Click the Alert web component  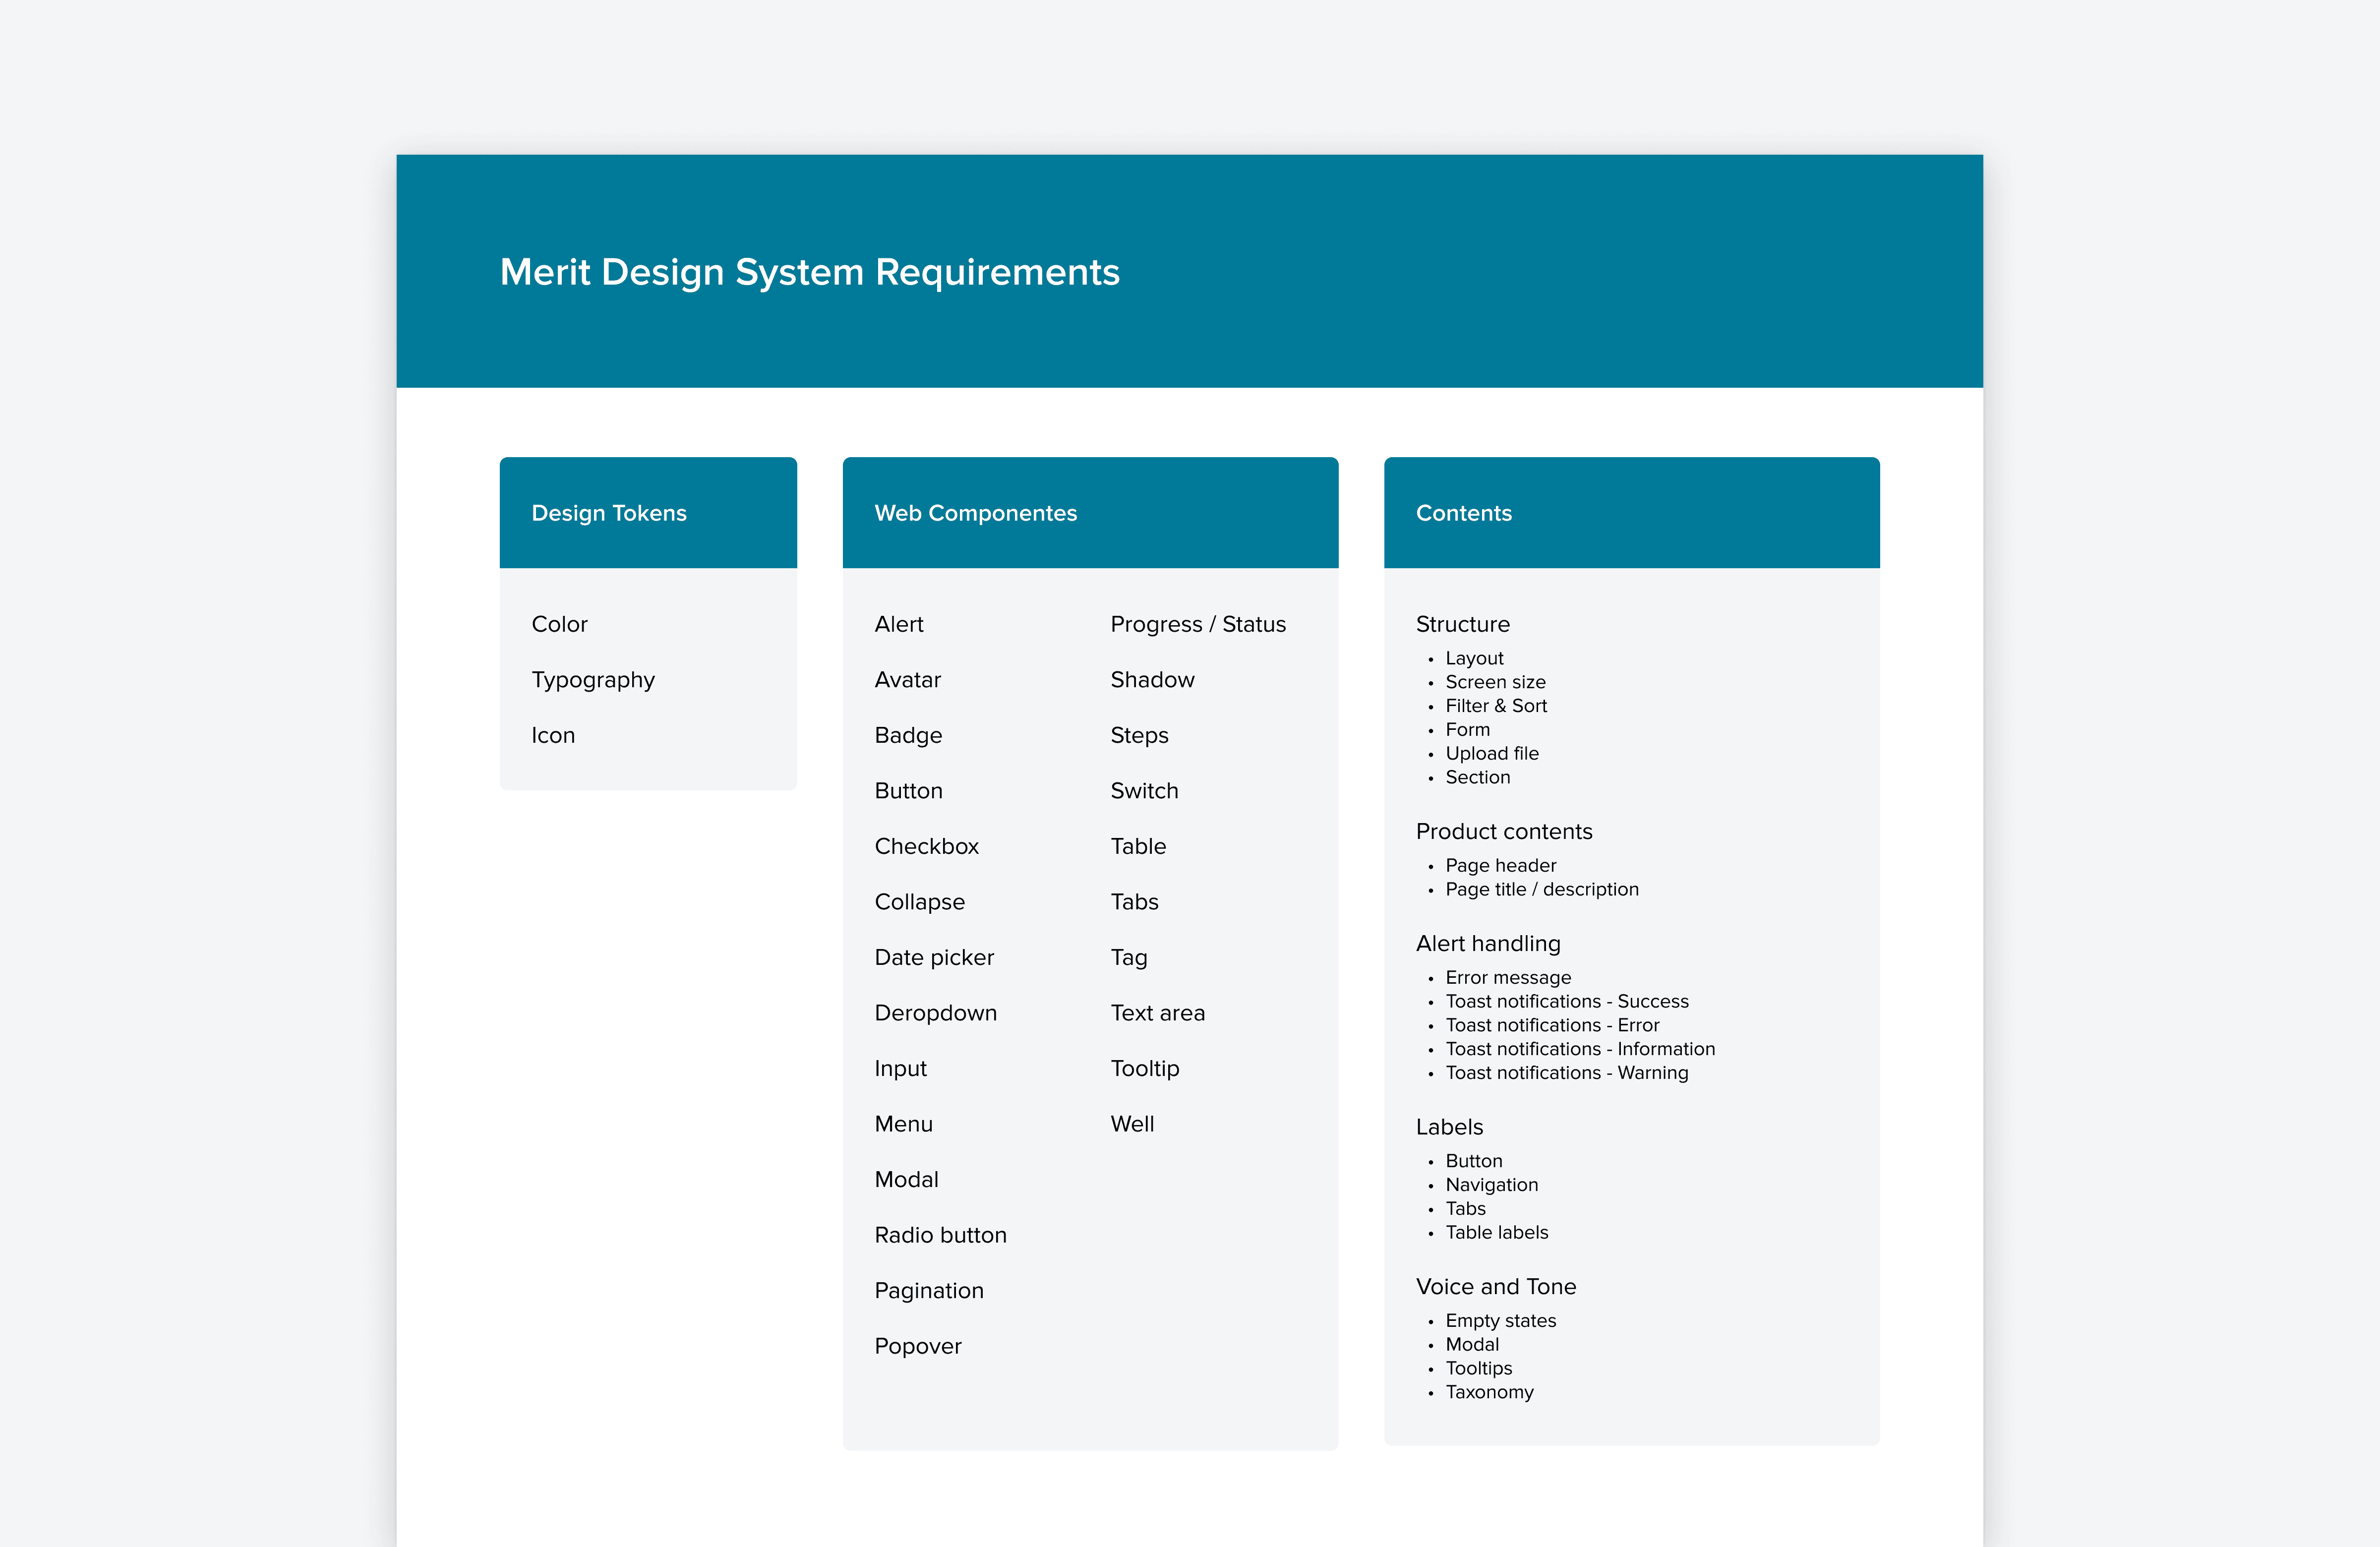pyautogui.click(x=898, y=624)
